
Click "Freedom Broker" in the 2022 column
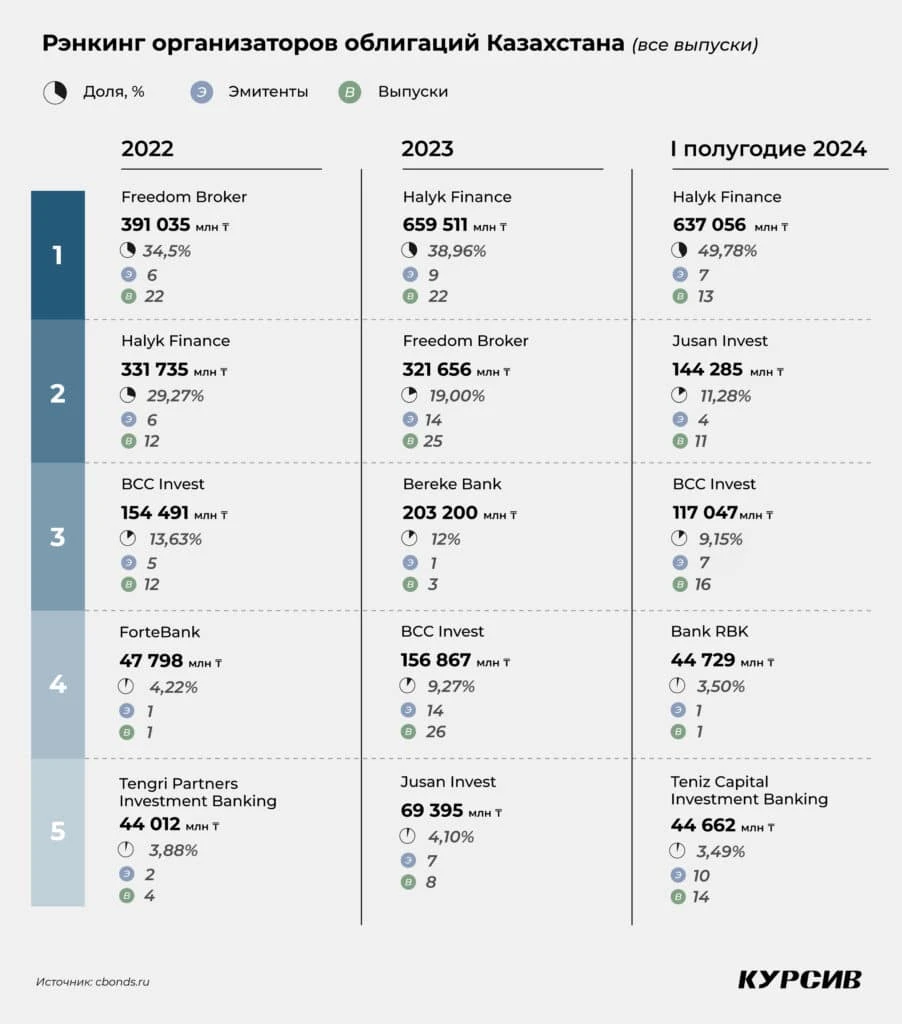click(x=184, y=197)
